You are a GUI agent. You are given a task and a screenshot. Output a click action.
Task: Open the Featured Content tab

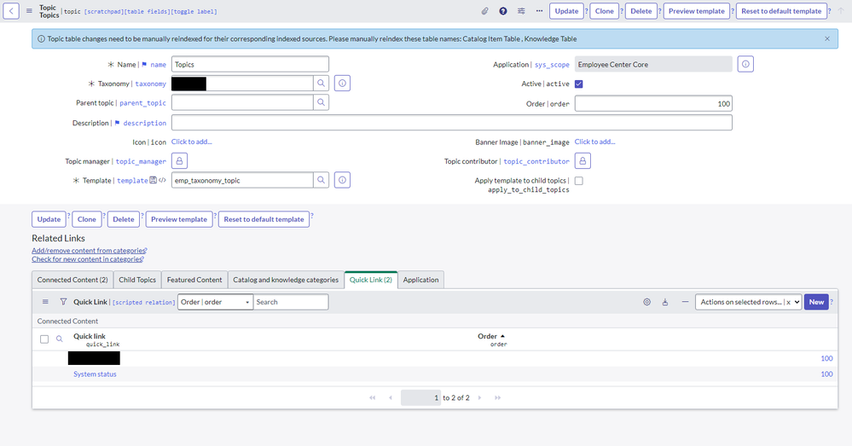click(x=194, y=280)
